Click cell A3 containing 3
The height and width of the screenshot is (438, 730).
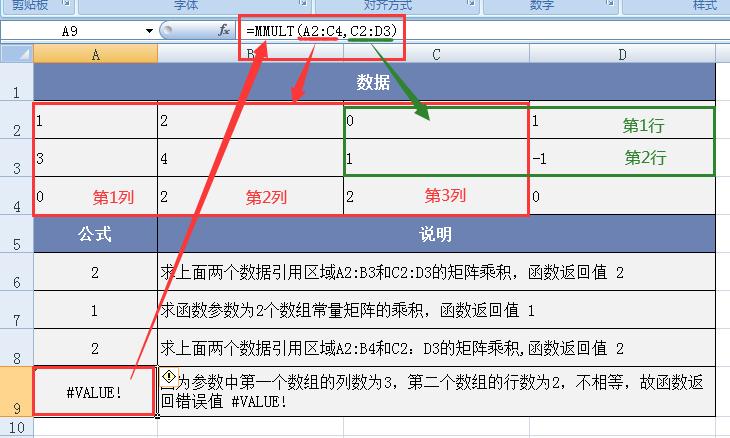click(95, 158)
